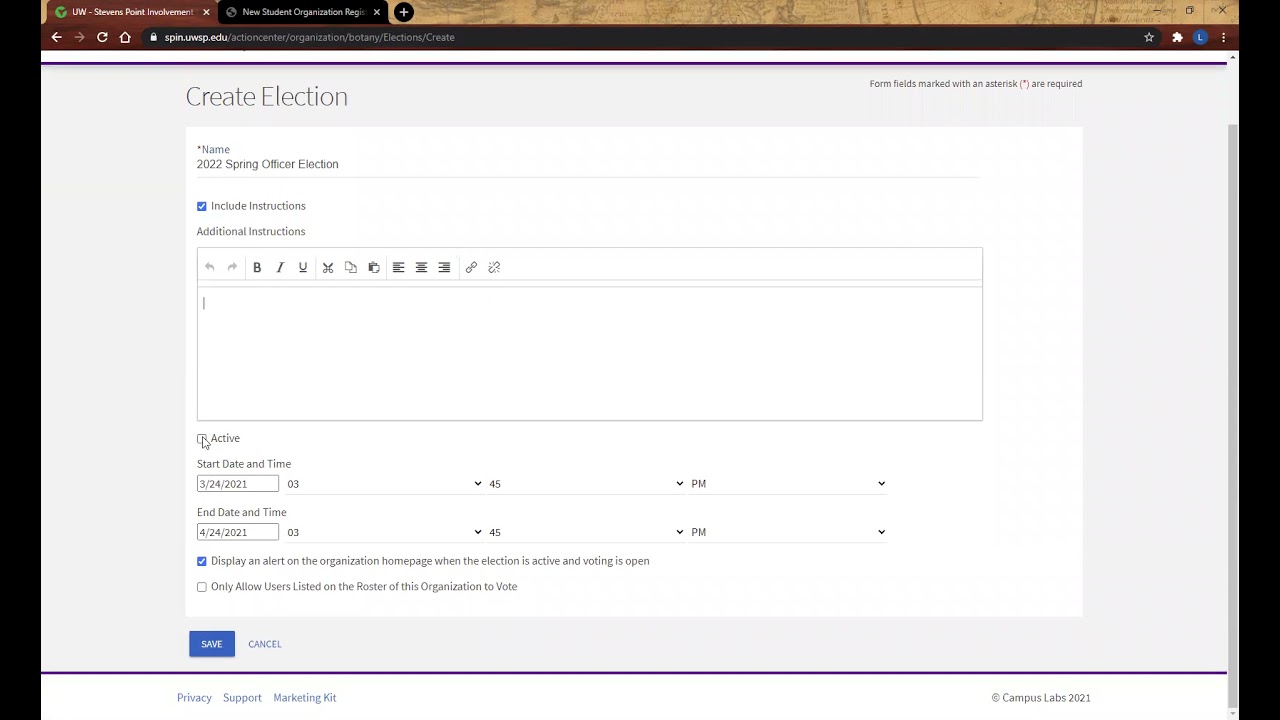Viewport: 1280px width, 720px height.
Task: Cancel election creation
Action: [265, 644]
